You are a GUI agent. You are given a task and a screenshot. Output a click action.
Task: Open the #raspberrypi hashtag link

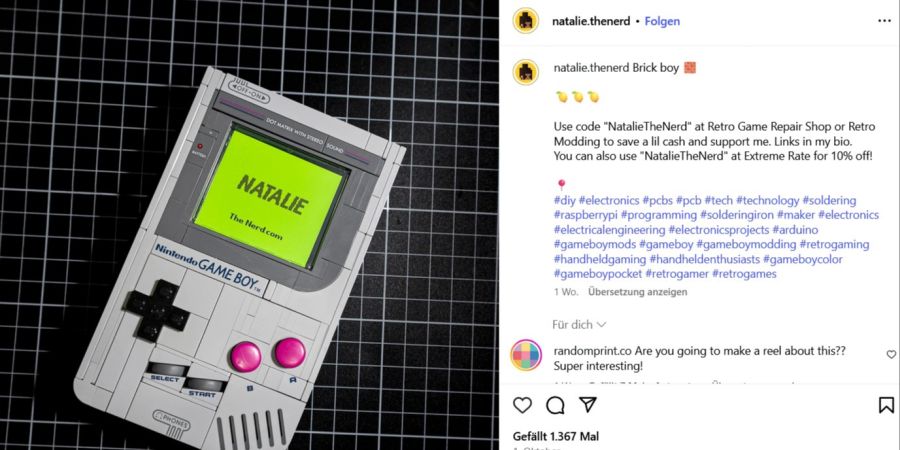(x=585, y=215)
